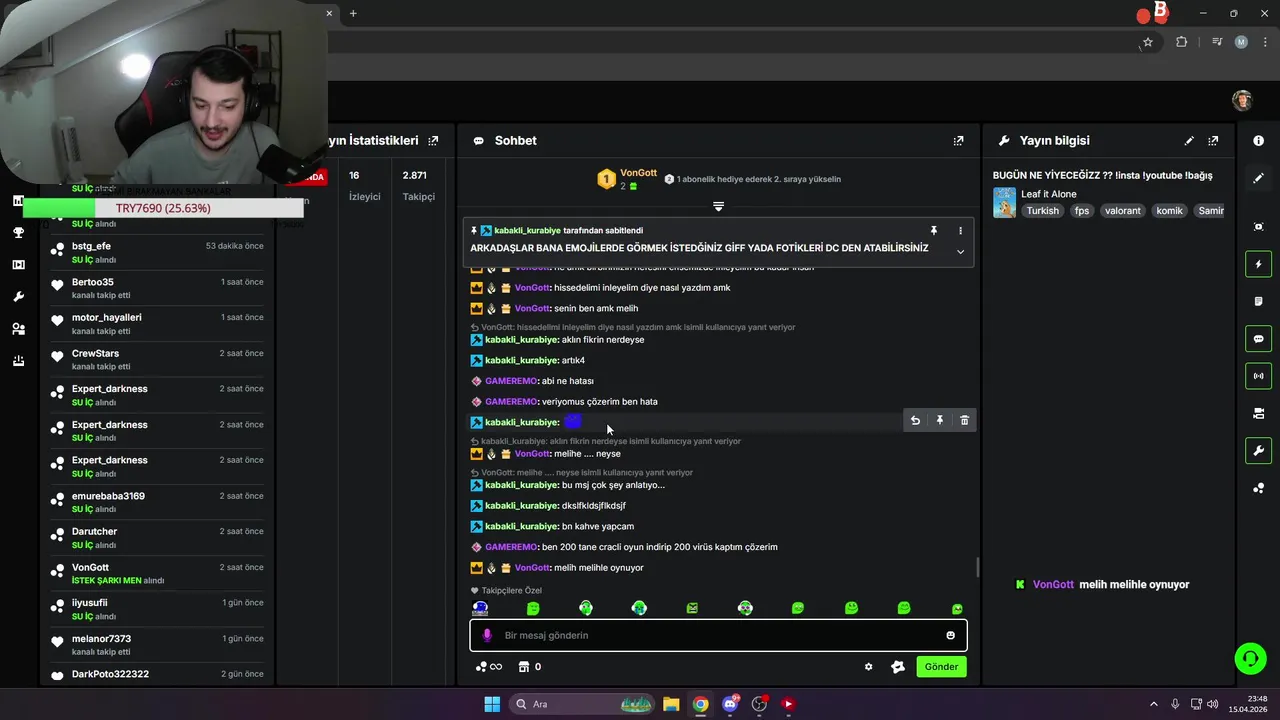
Task: Collapse the gifter leaderboard handle under VonGott
Action: (x=718, y=206)
